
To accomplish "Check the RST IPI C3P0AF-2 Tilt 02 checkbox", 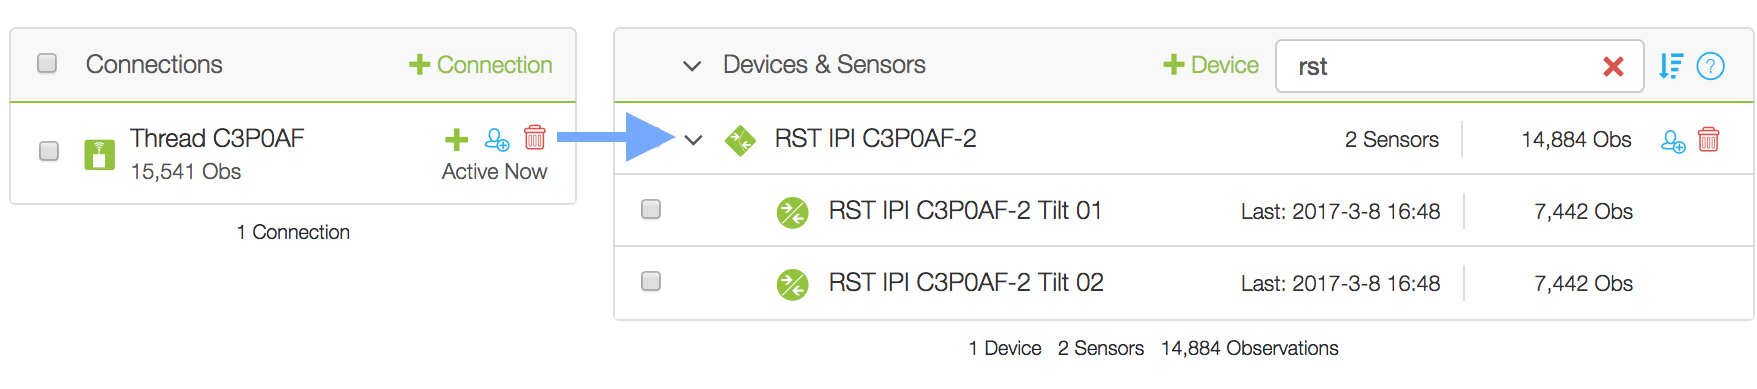I will click(x=651, y=281).
